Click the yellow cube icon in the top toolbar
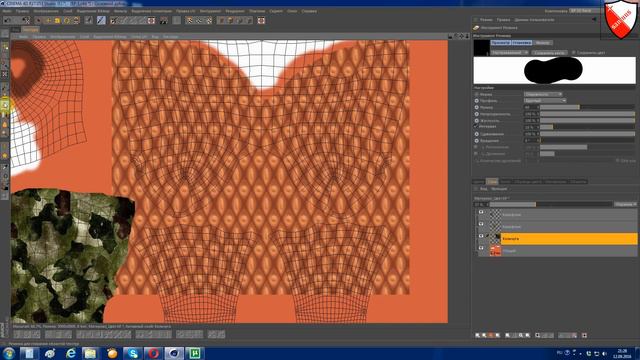 pyautogui.click(x=57, y=20)
